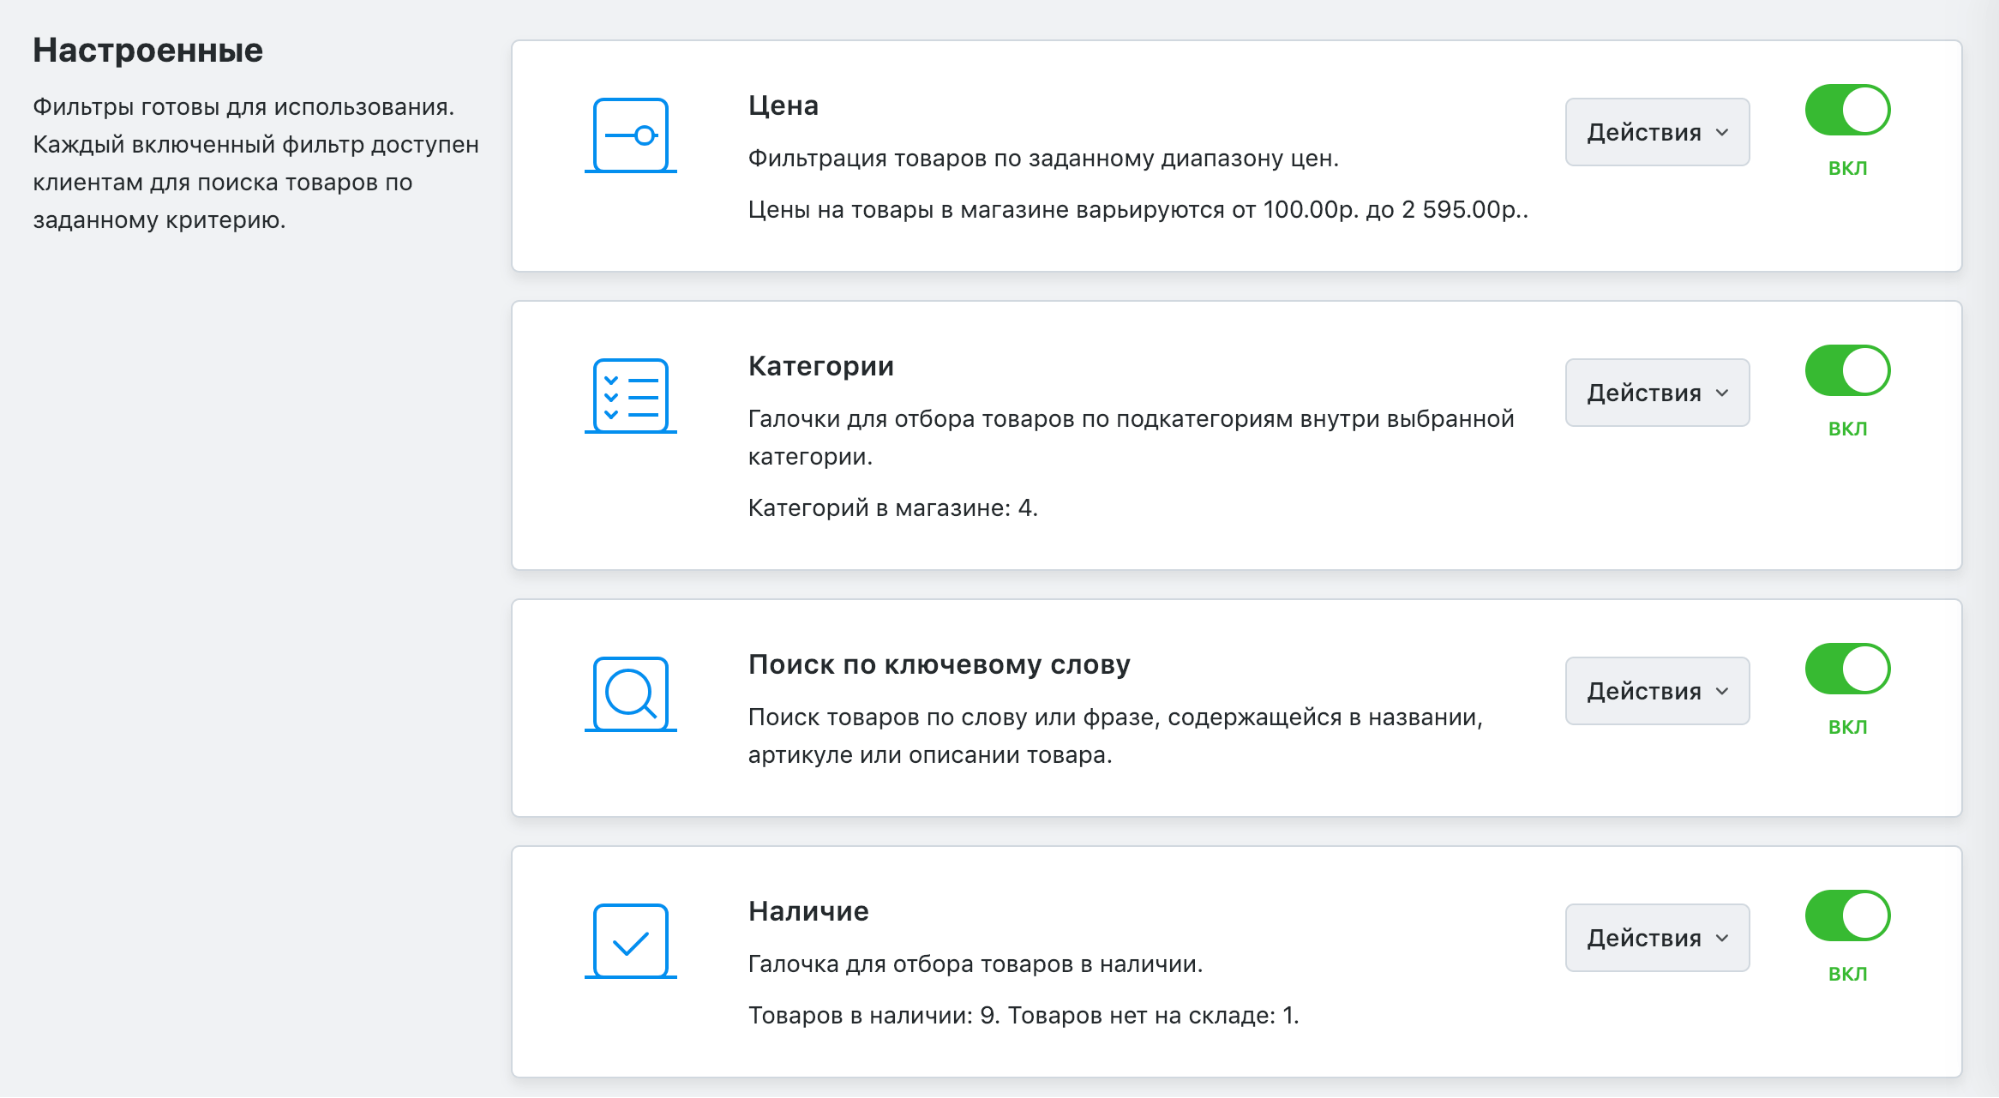This screenshot has width=1999, height=1098.
Task: Toggle the Поиск по ключевому слову filter
Action: tap(1847, 669)
